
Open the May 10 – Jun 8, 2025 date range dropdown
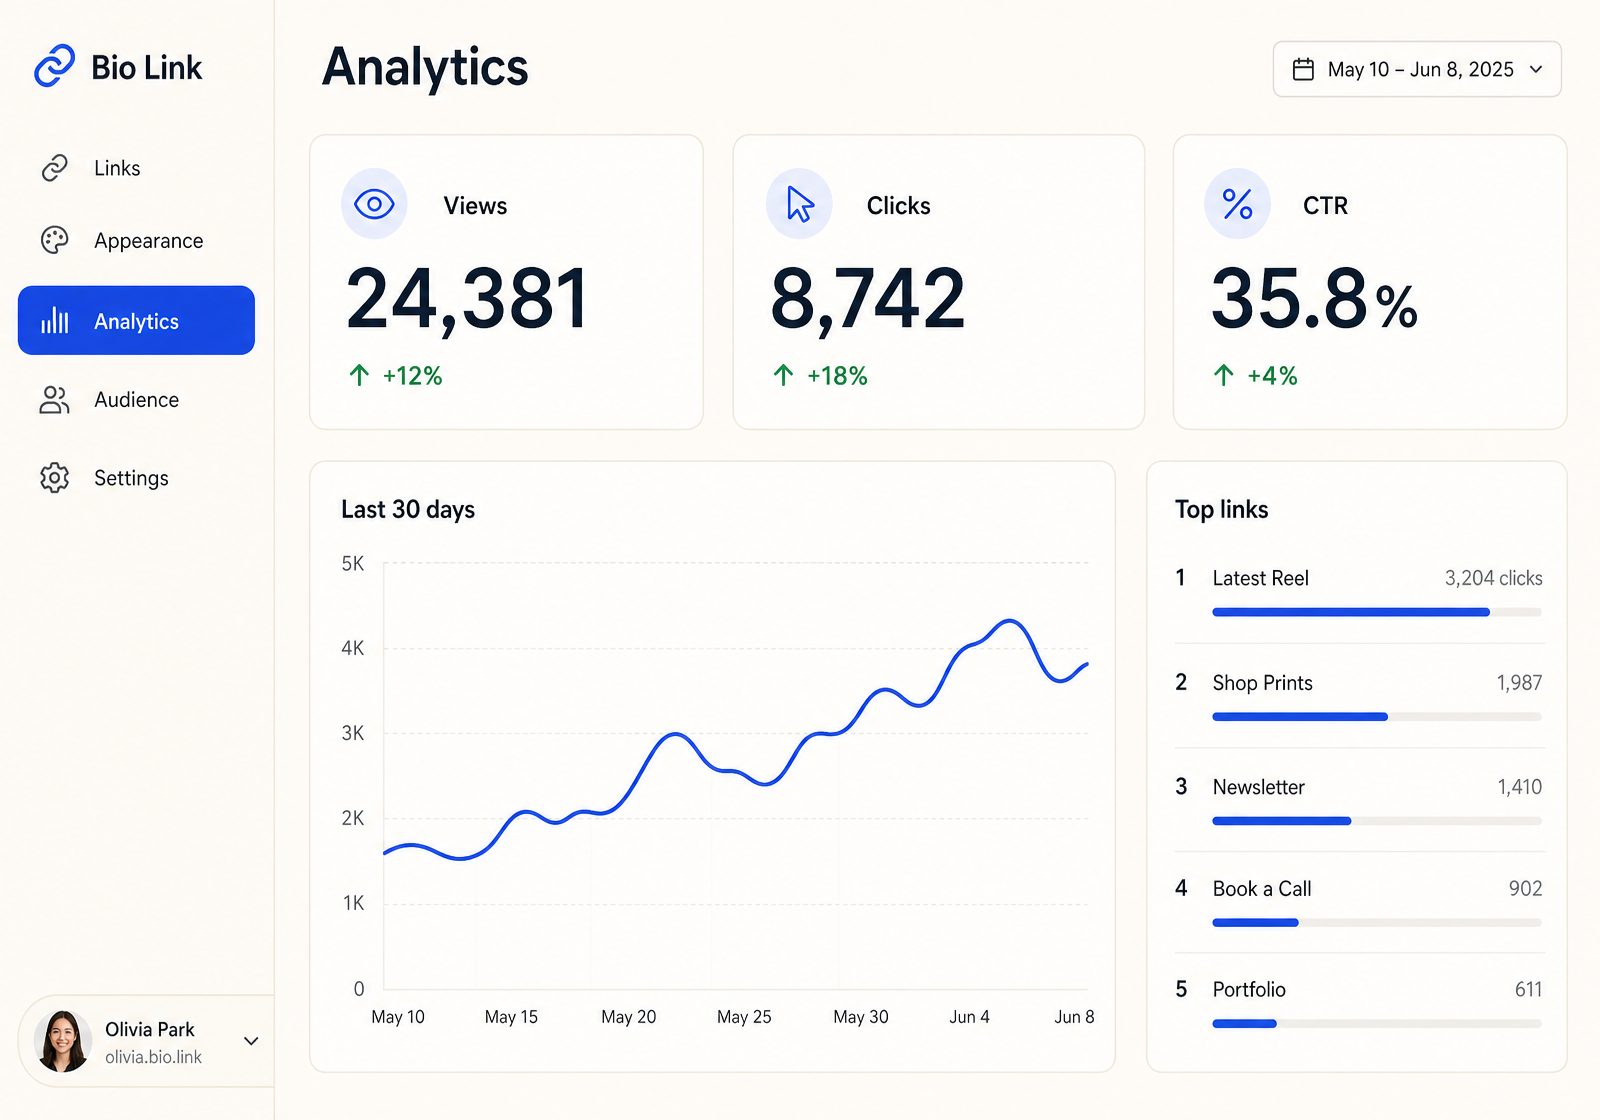(1417, 69)
